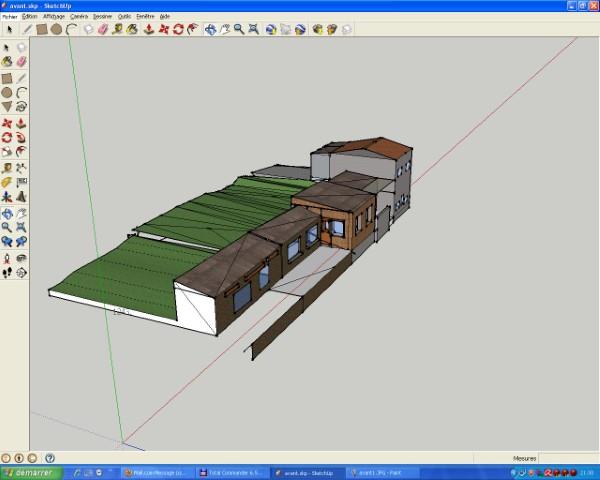Open the Outils menu
The width and height of the screenshot is (600, 480).
coord(124,17)
